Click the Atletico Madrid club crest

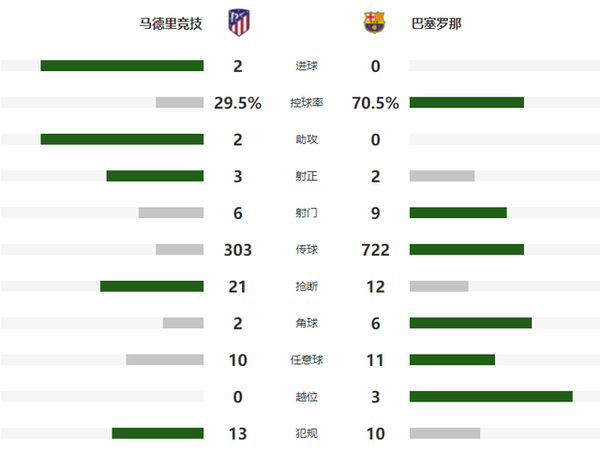(239, 23)
